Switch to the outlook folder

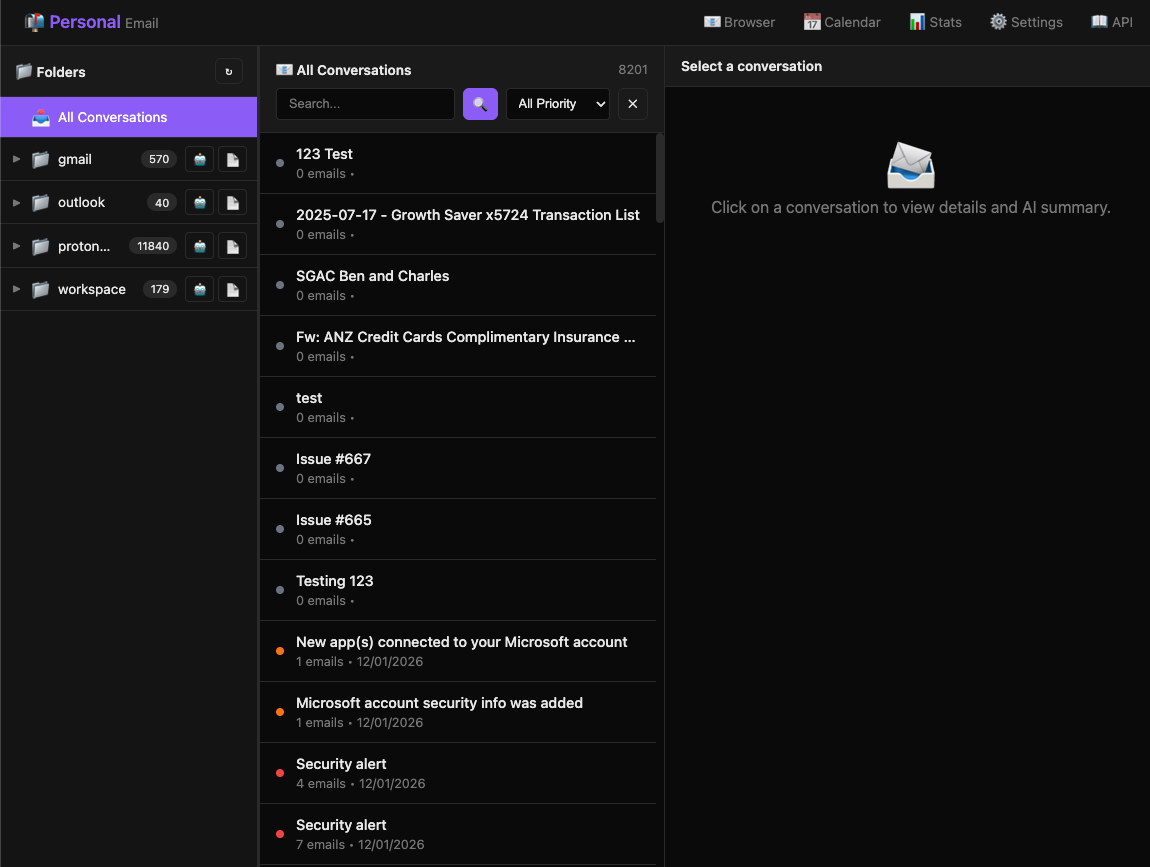pos(82,202)
